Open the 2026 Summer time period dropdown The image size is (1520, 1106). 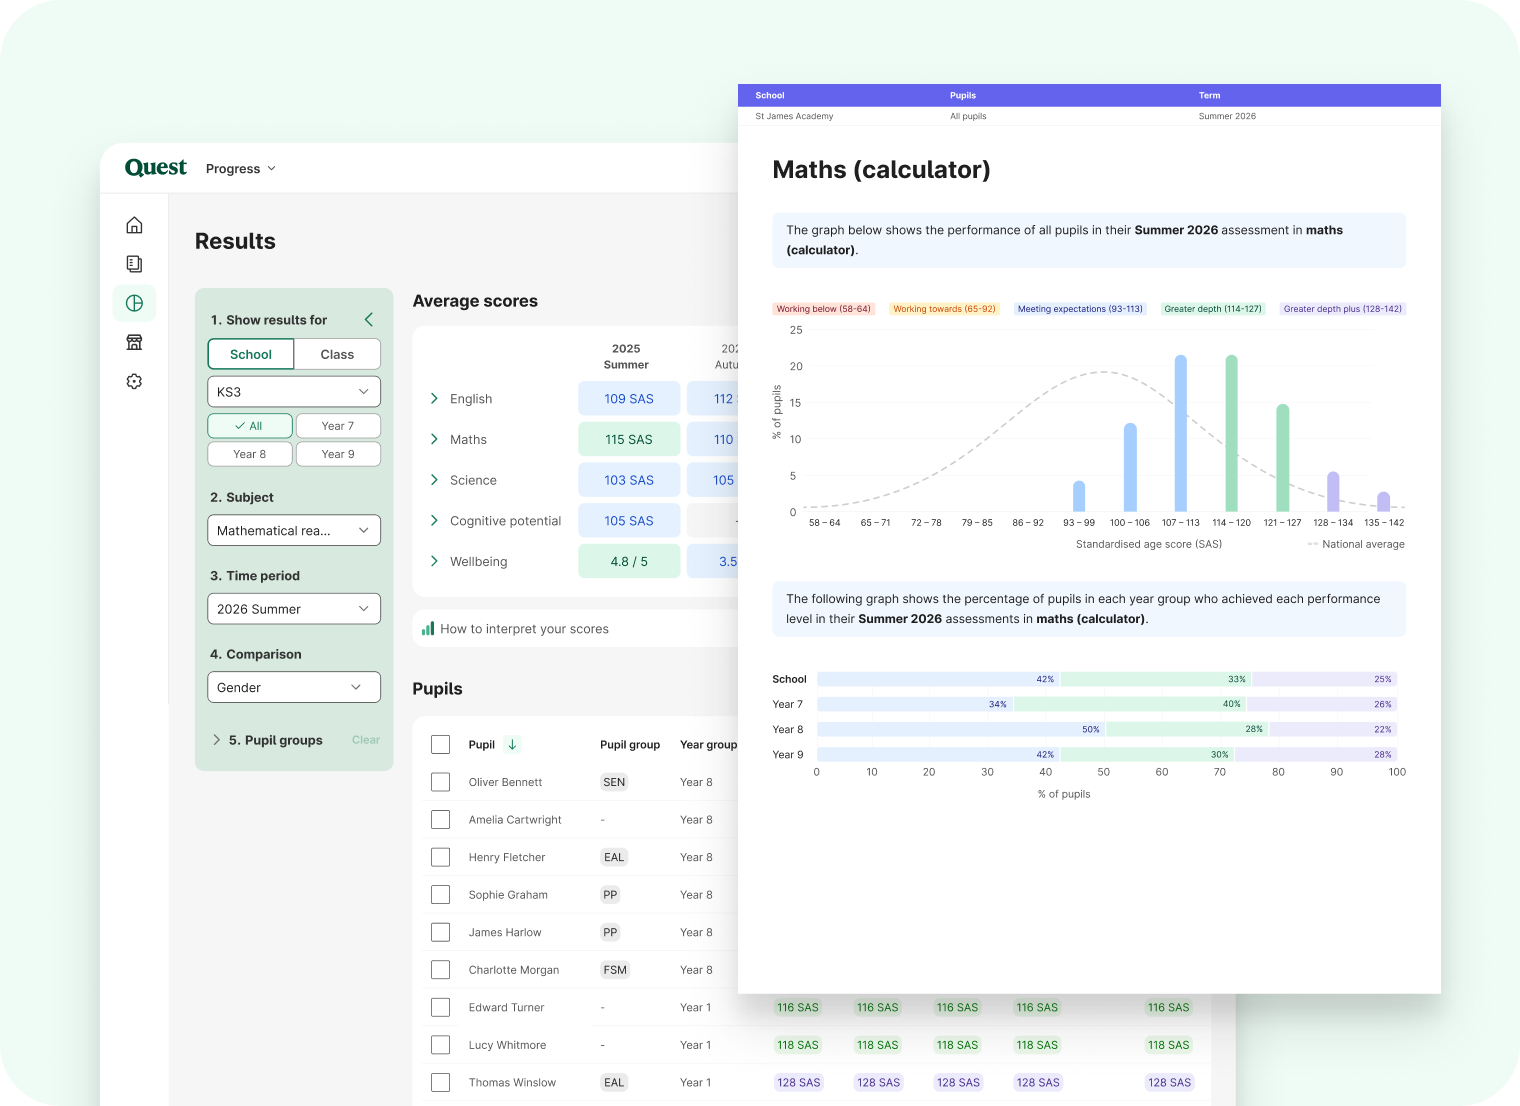point(294,609)
